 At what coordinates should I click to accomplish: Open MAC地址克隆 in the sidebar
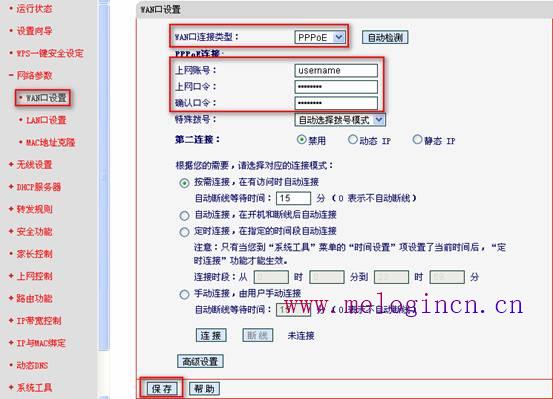[x=50, y=143]
